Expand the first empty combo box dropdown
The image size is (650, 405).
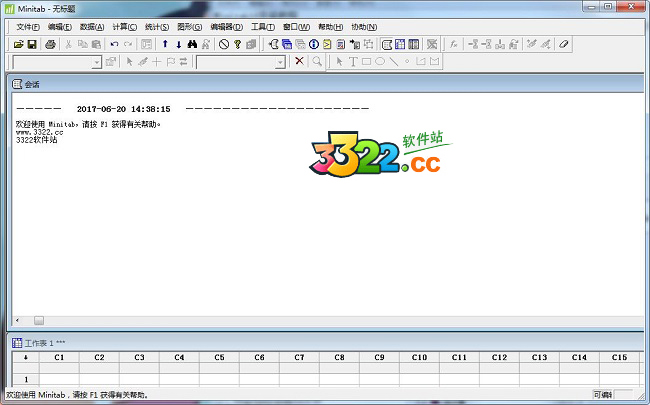point(96,62)
